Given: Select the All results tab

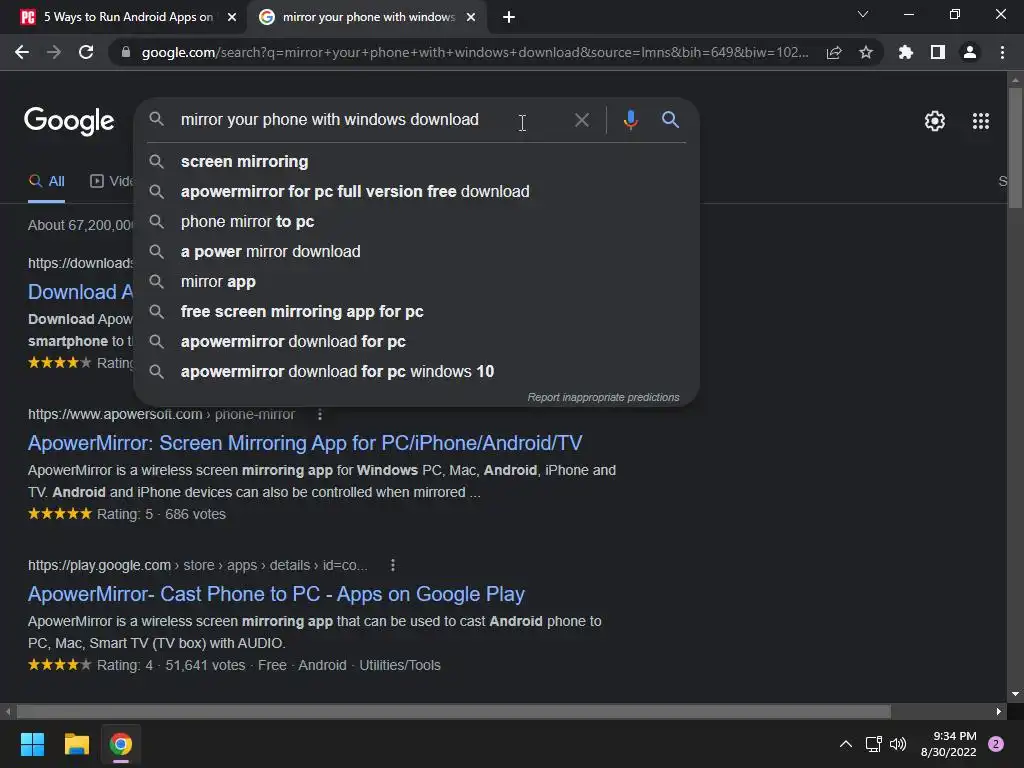Looking at the screenshot, I should (x=46, y=181).
